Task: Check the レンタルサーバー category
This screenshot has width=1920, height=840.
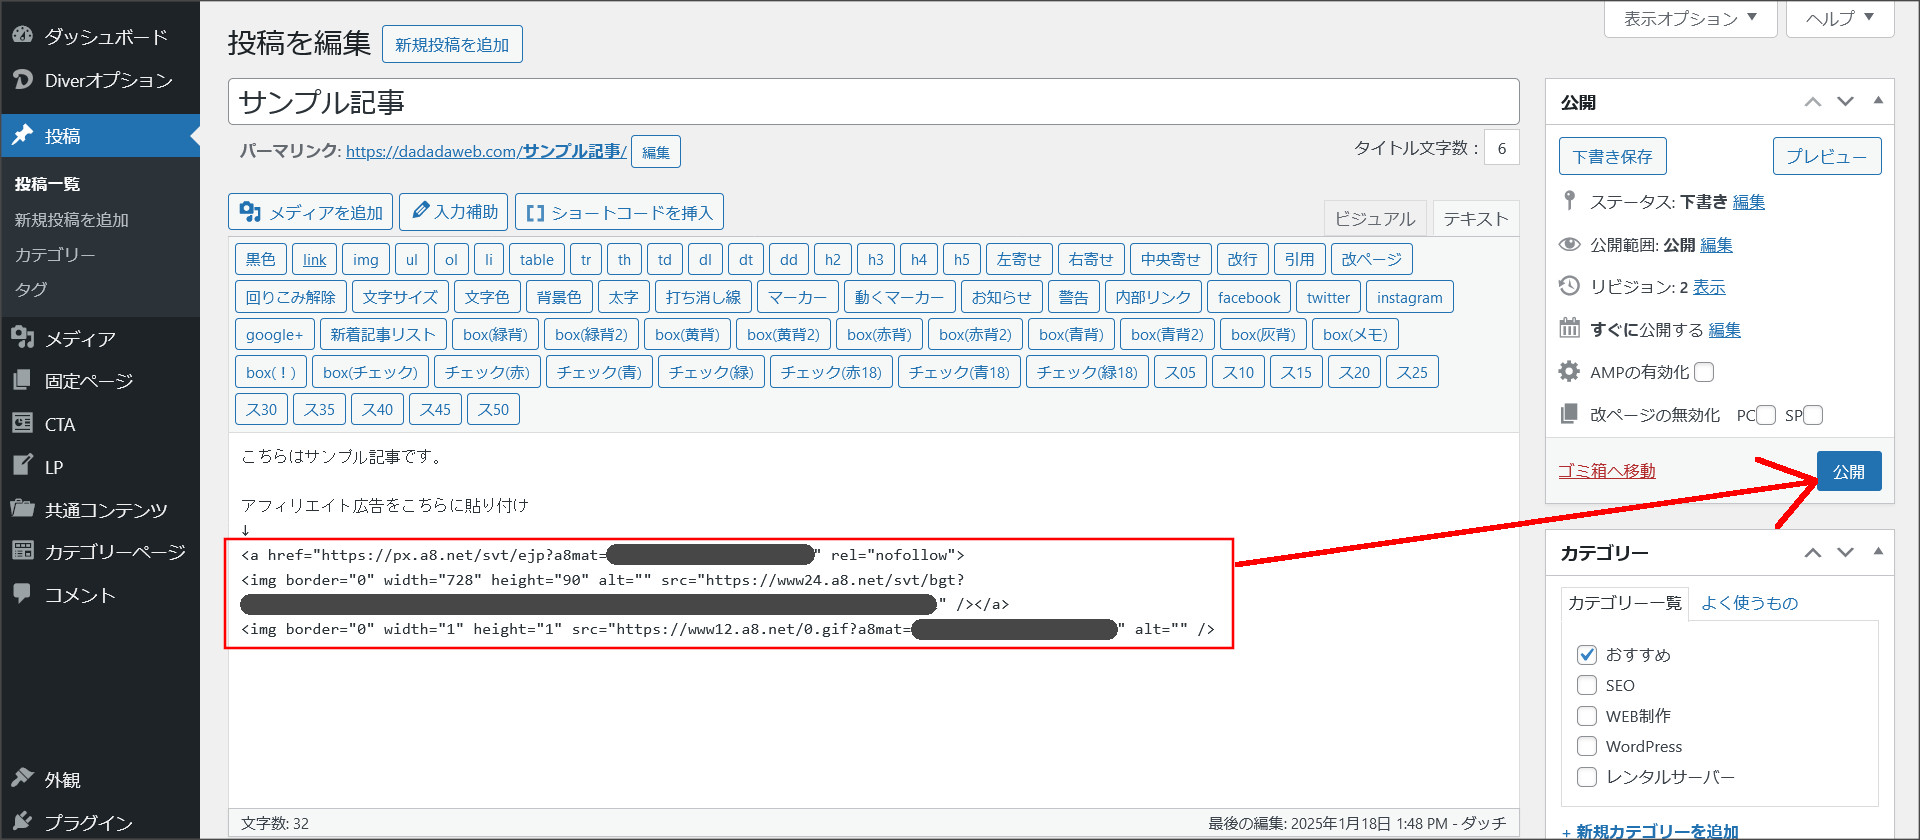Action: 1587,777
